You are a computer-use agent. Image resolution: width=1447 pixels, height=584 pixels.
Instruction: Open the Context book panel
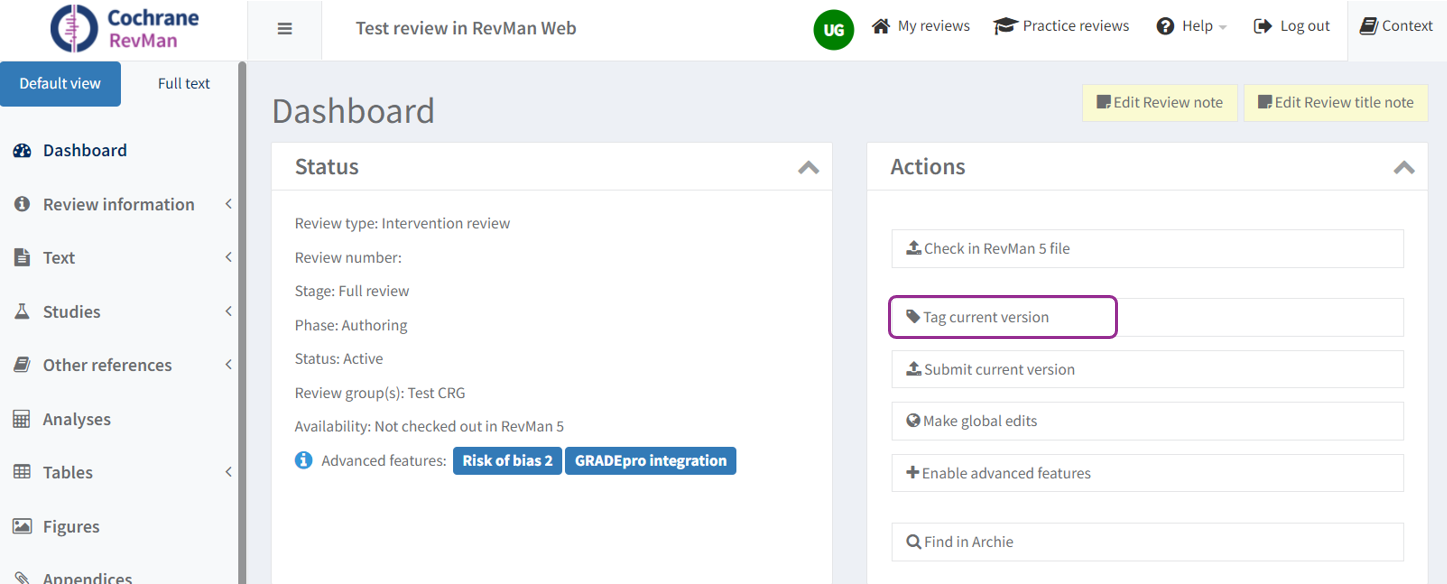(1368, 26)
